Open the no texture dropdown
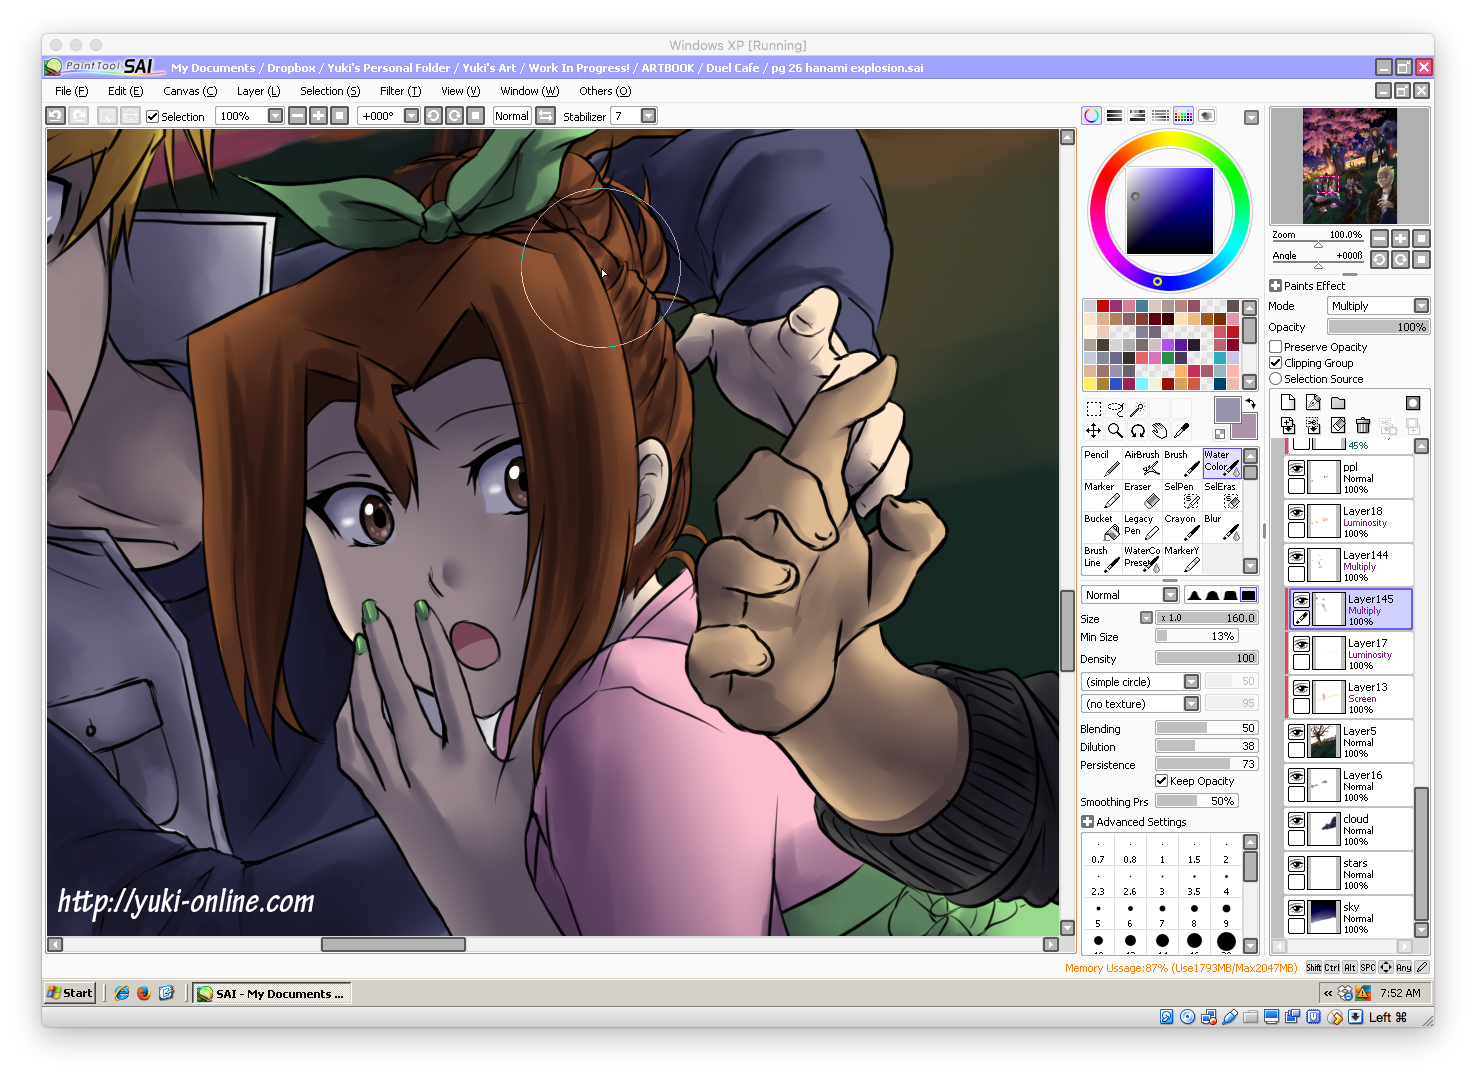 tap(1191, 704)
